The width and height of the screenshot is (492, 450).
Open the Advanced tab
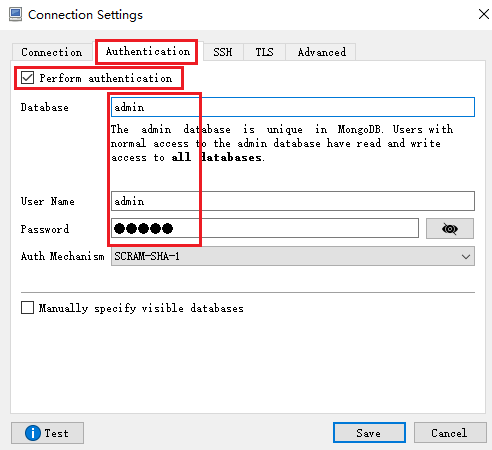[322, 52]
